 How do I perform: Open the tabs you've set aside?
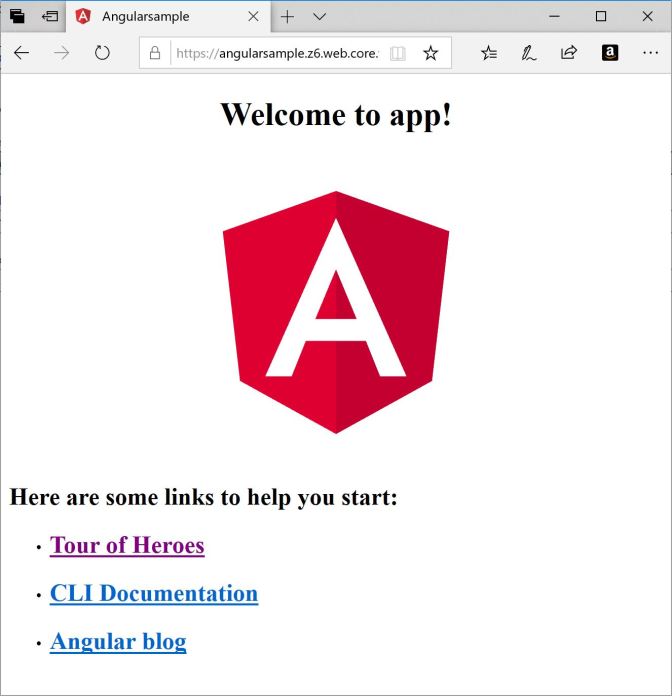click(x=17, y=16)
